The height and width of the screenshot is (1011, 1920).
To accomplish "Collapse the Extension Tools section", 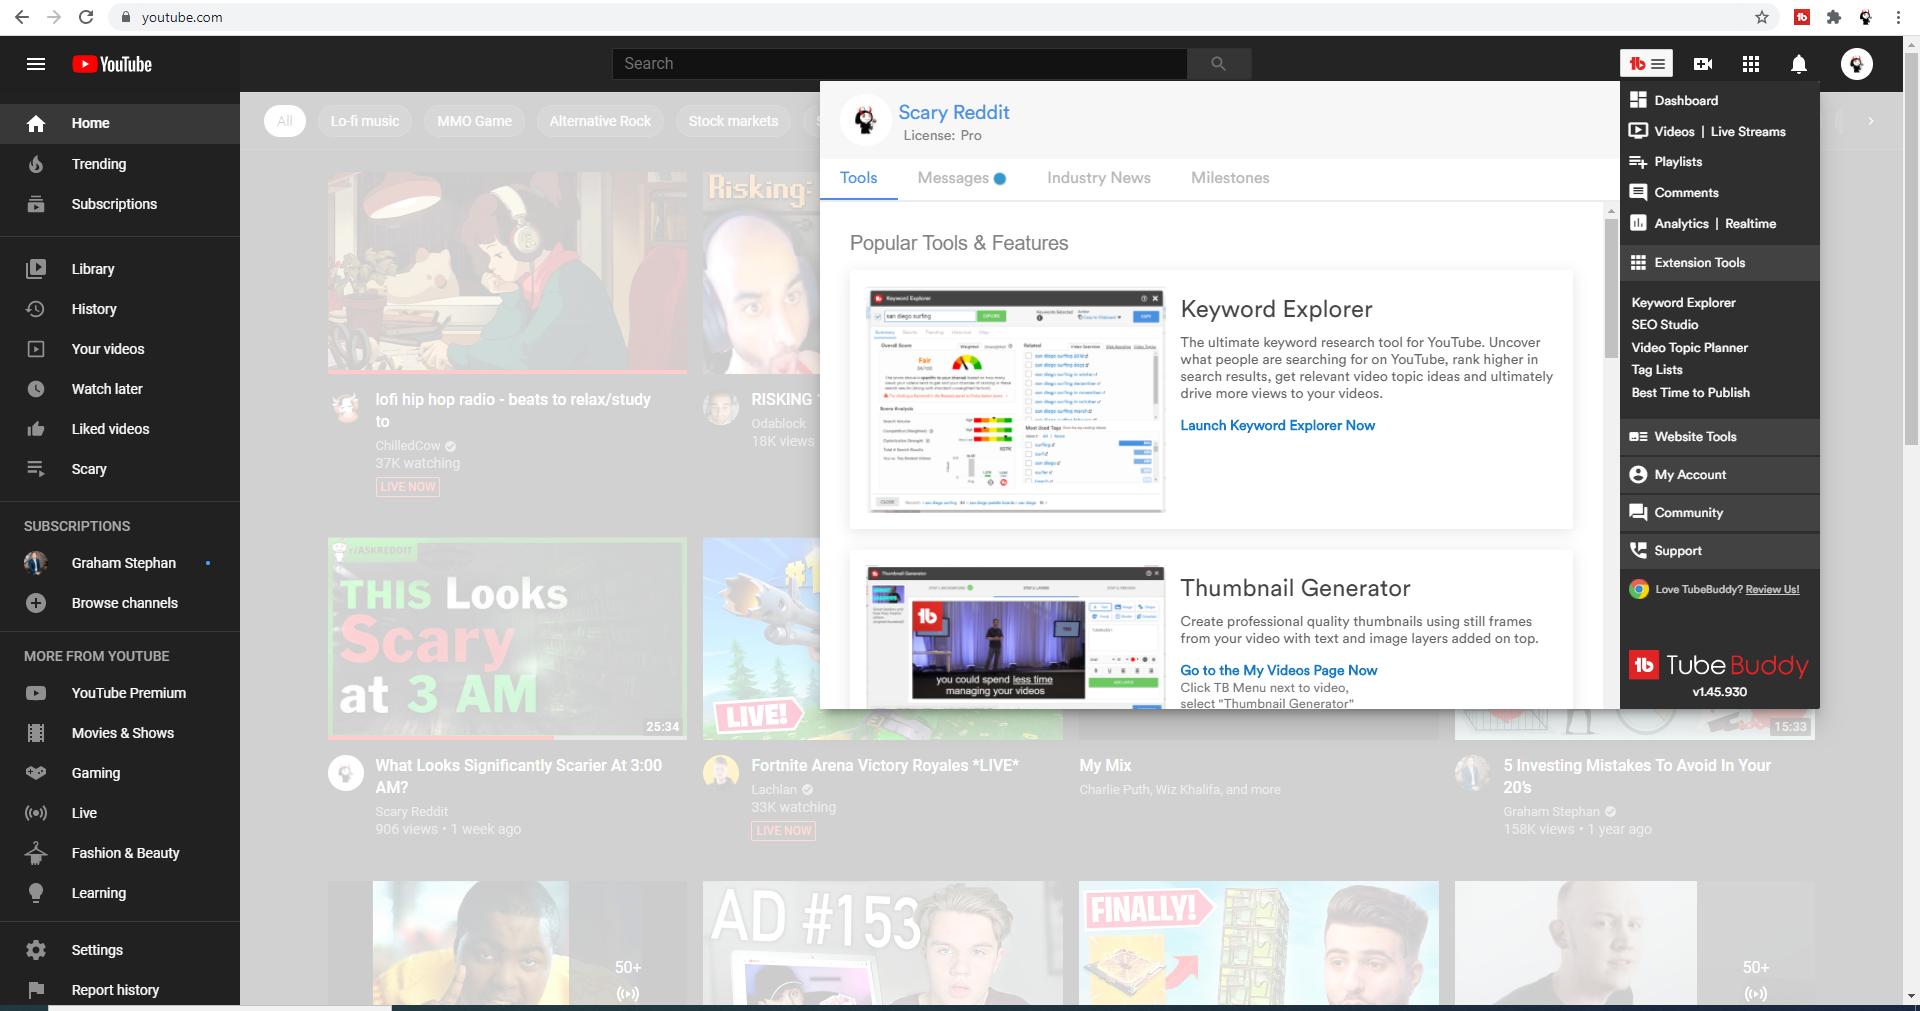I will click(1699, 263).
